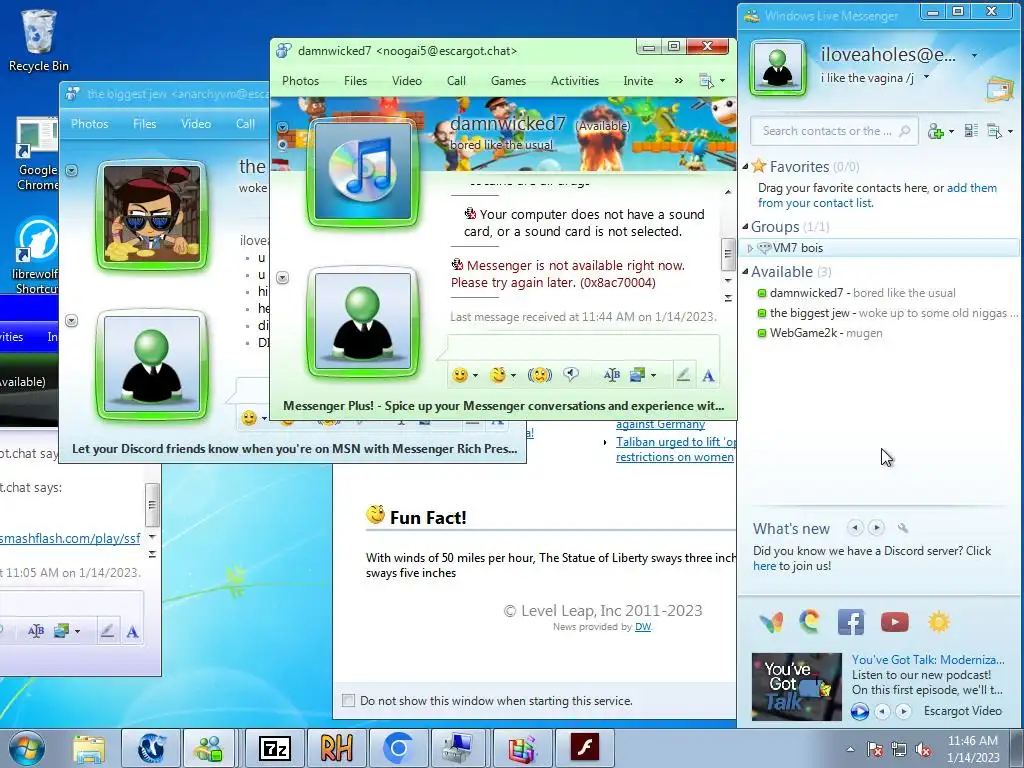Show the next What's new item
Viewport: 1024px width, 768px height.
[x=876, y=528]
